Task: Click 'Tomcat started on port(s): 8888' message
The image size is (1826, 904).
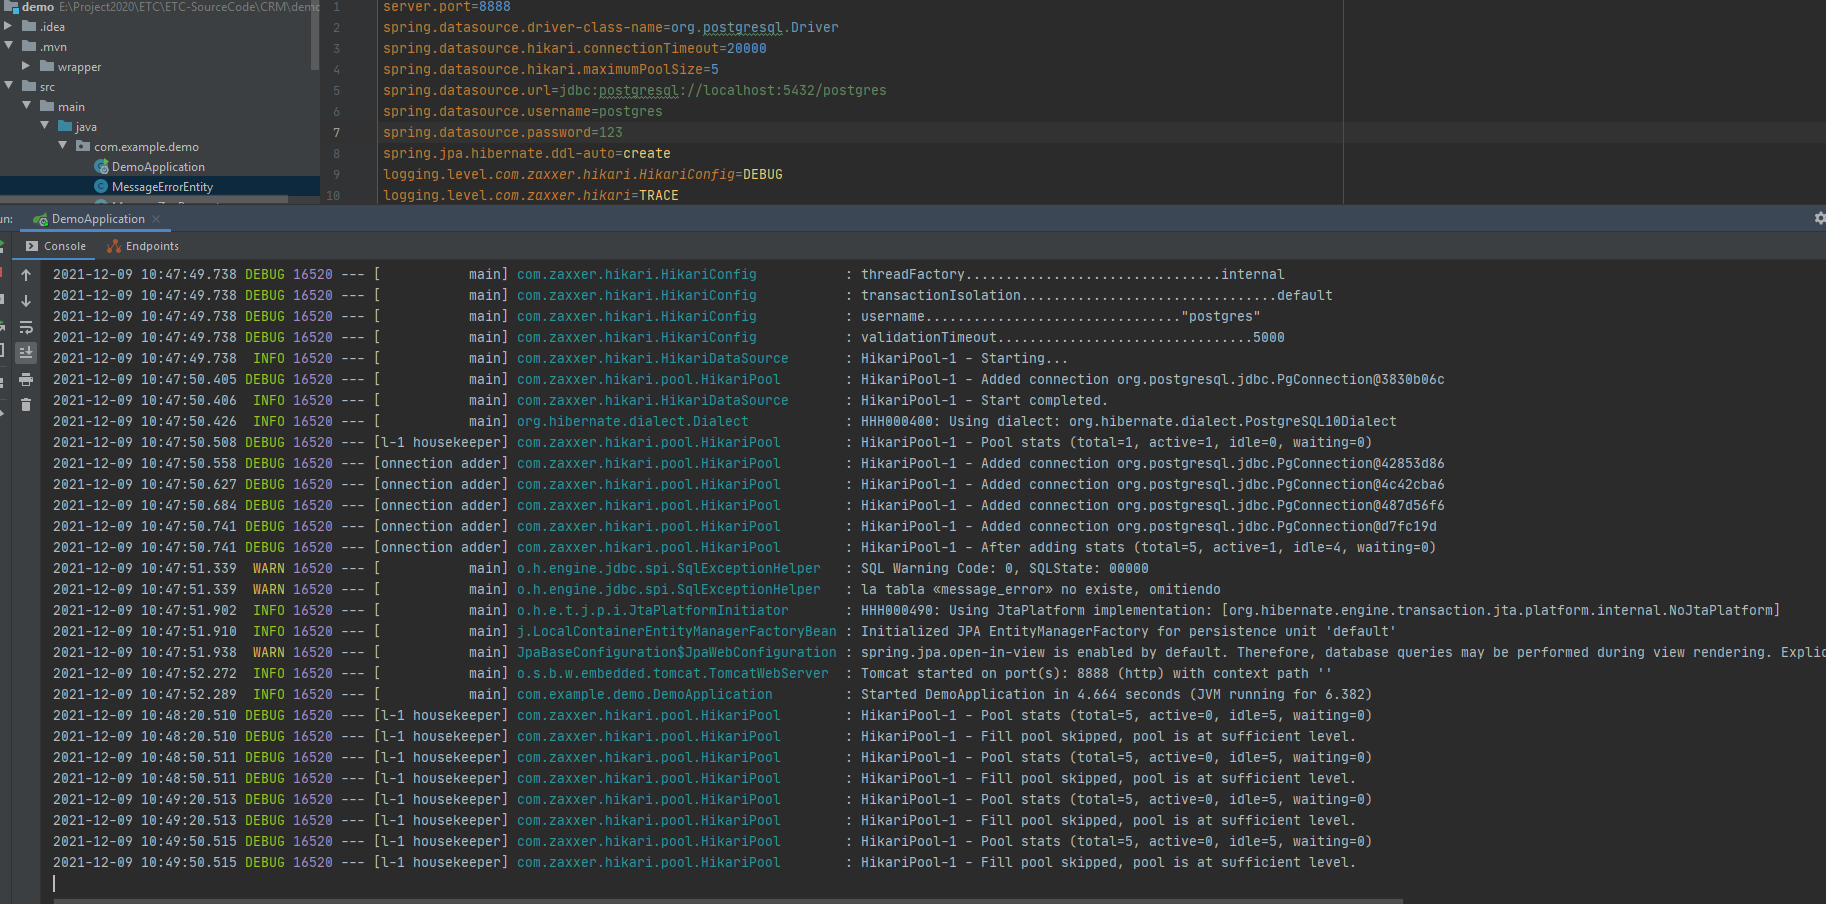Action: [x=1096, y=674]
